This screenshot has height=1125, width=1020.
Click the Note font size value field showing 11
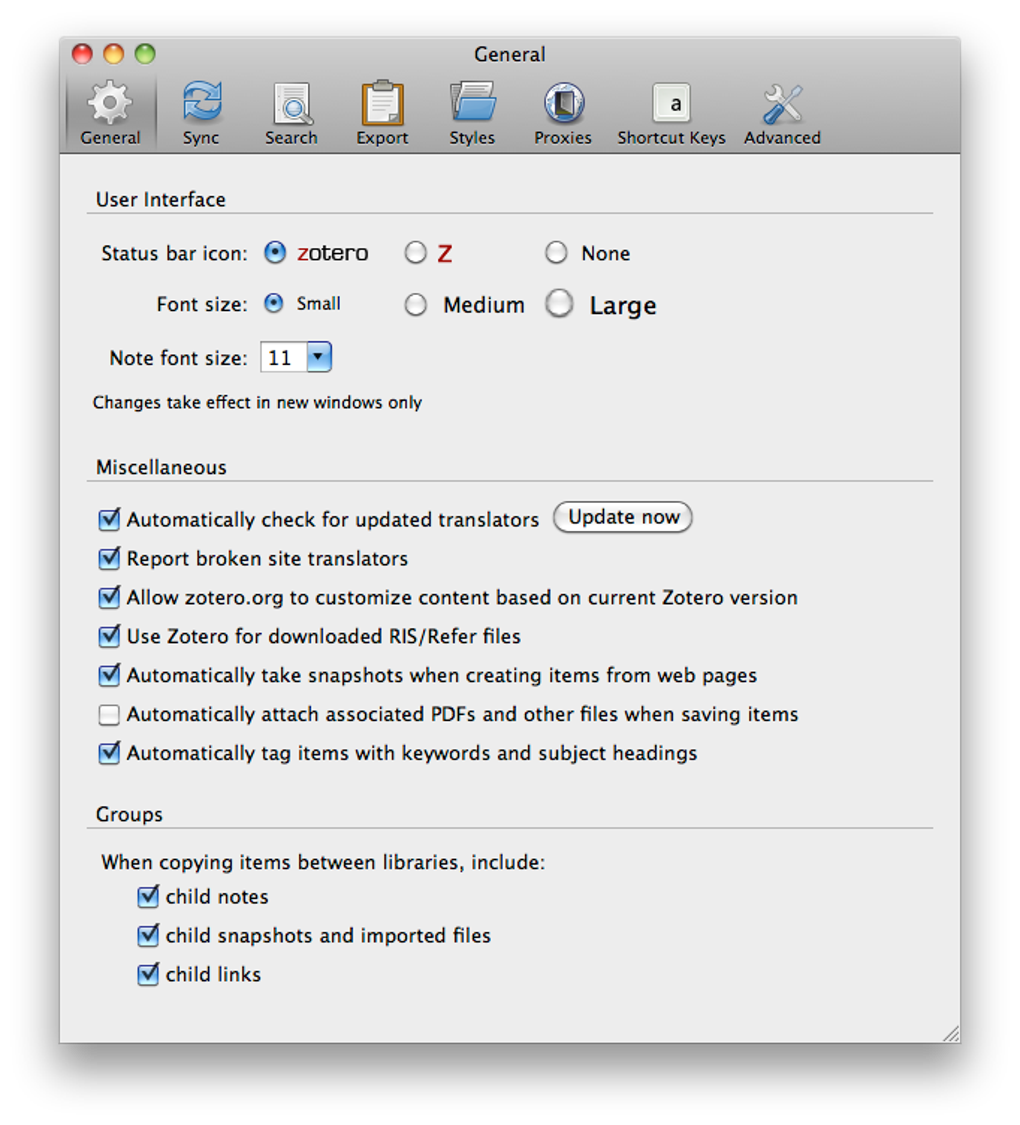click(283, 357)
